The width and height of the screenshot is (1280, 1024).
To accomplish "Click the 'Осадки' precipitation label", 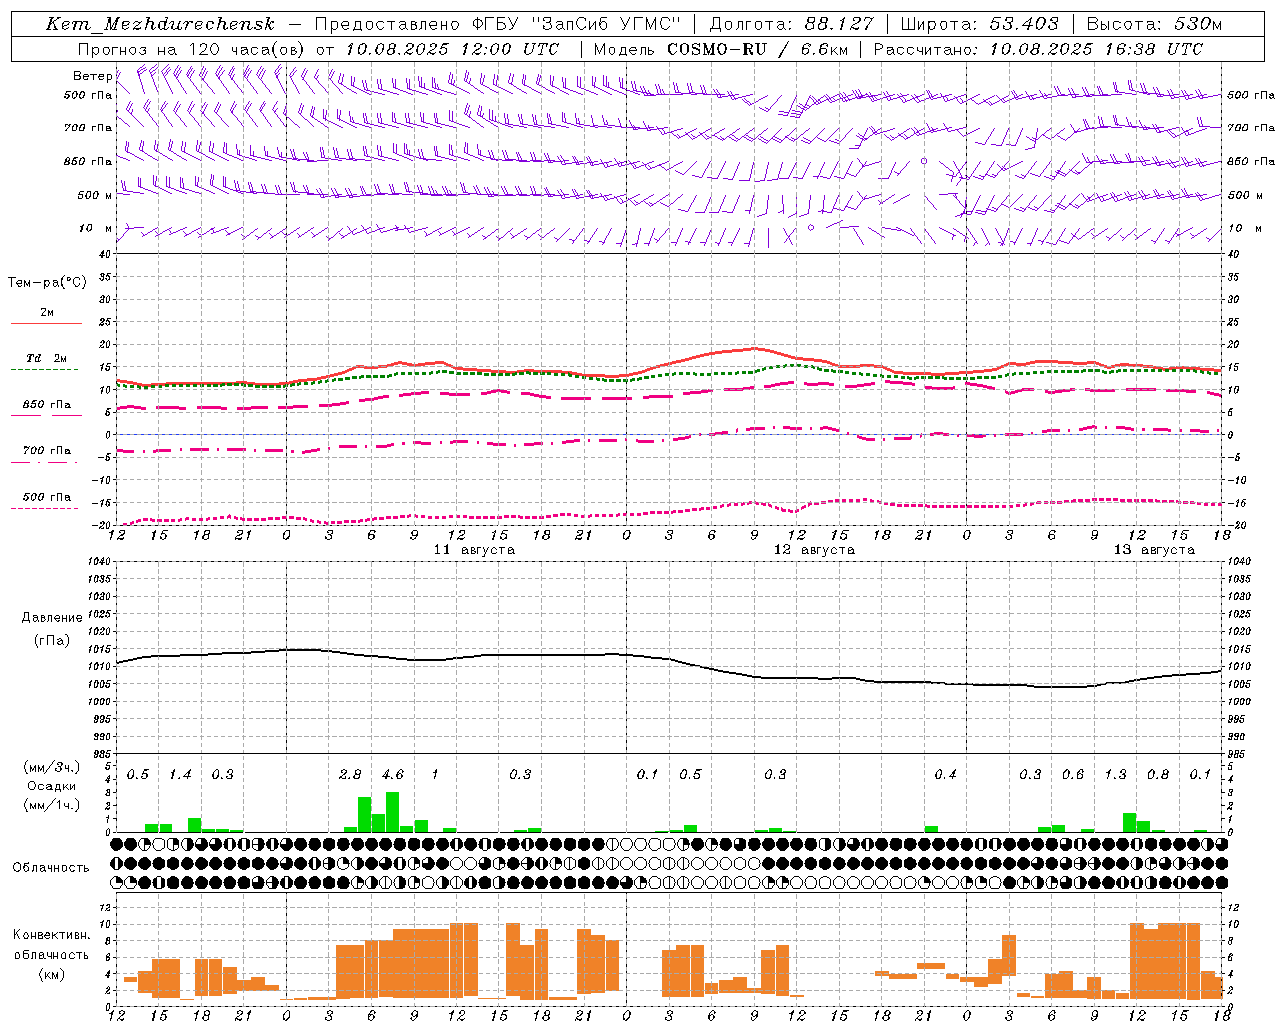I will 52,786.
